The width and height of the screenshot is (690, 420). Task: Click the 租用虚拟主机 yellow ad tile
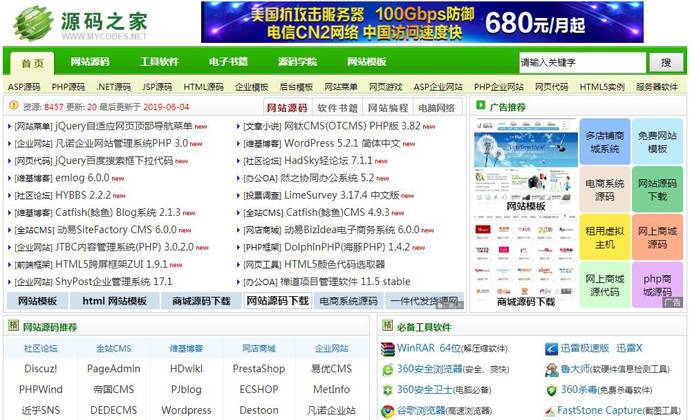click(605, 237)
